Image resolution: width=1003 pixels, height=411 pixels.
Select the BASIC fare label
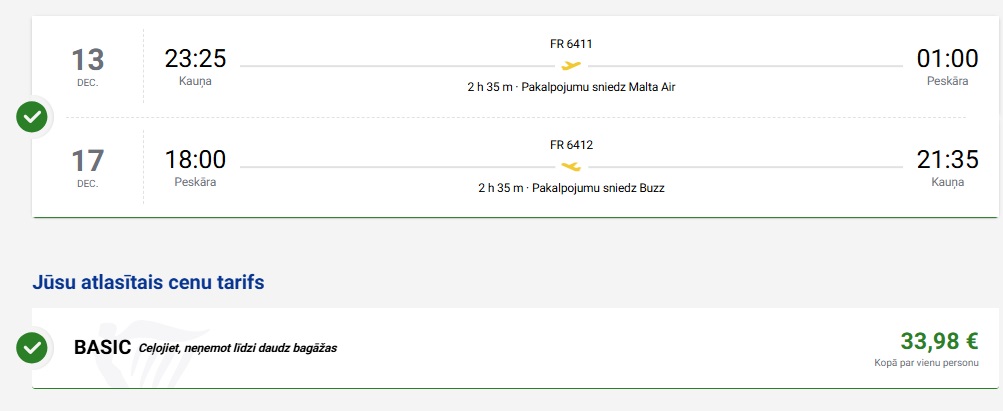coord(102,348)
